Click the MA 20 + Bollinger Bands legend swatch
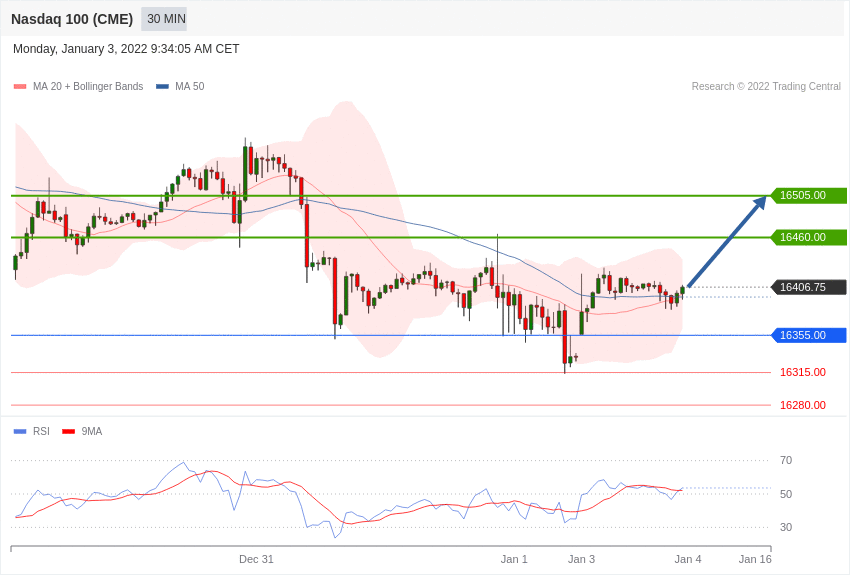850x576 pixels. 20,87
